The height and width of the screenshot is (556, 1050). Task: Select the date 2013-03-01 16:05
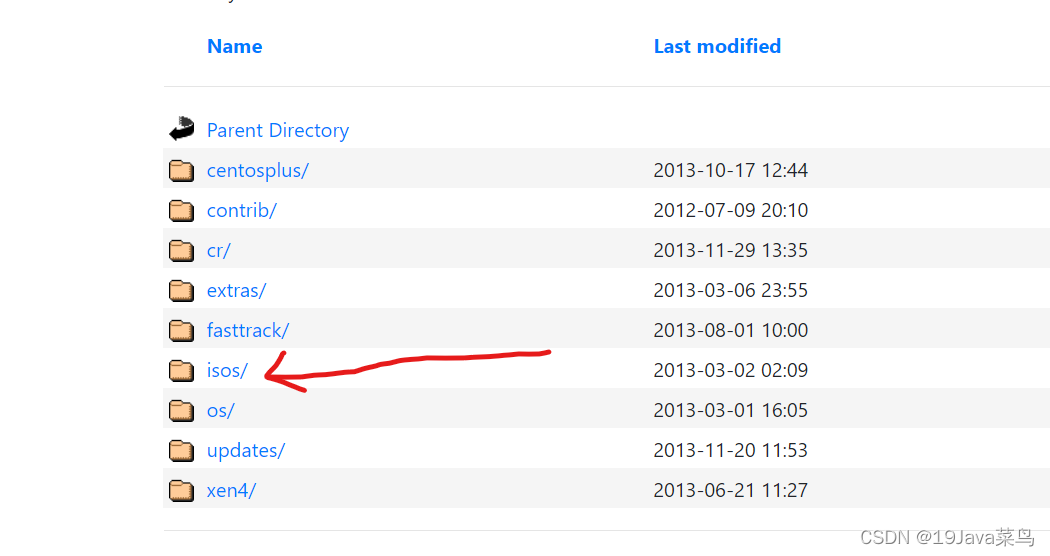[x=731, y=410]
